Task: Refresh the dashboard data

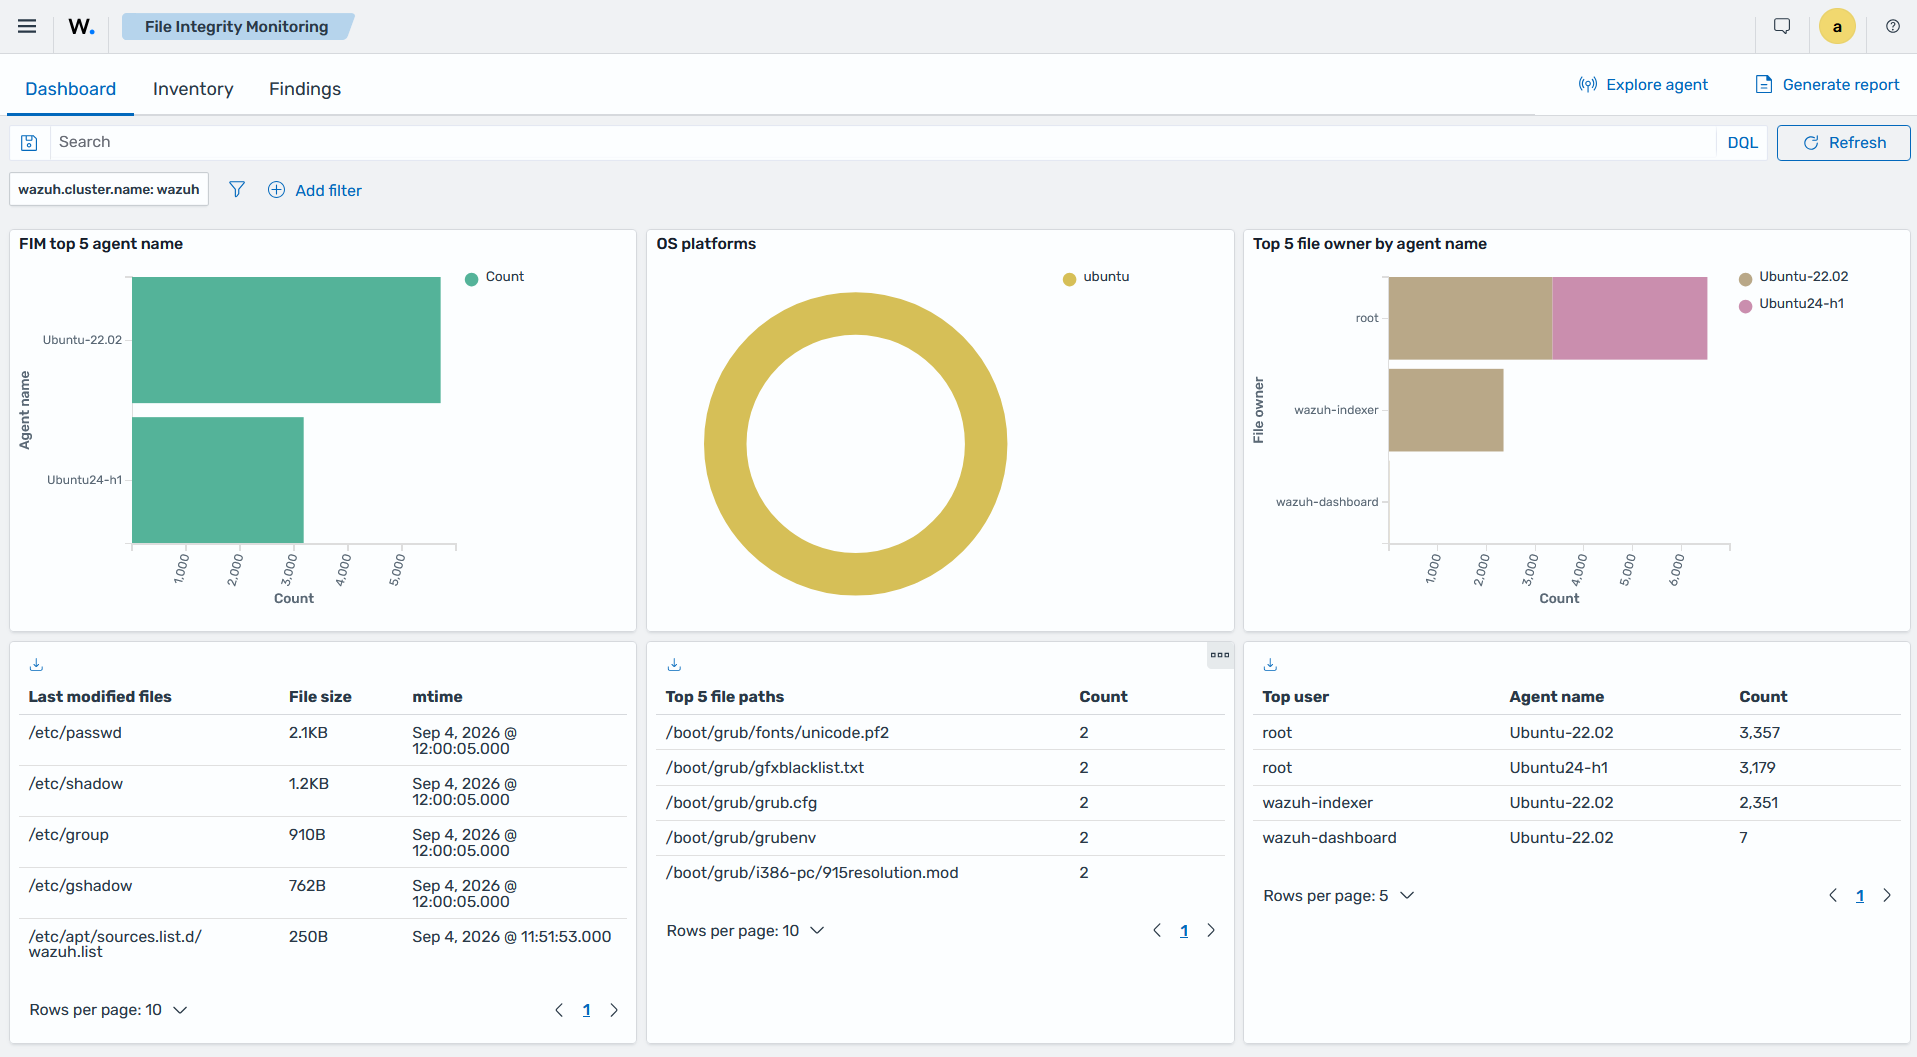Action: click(1843, 143)
